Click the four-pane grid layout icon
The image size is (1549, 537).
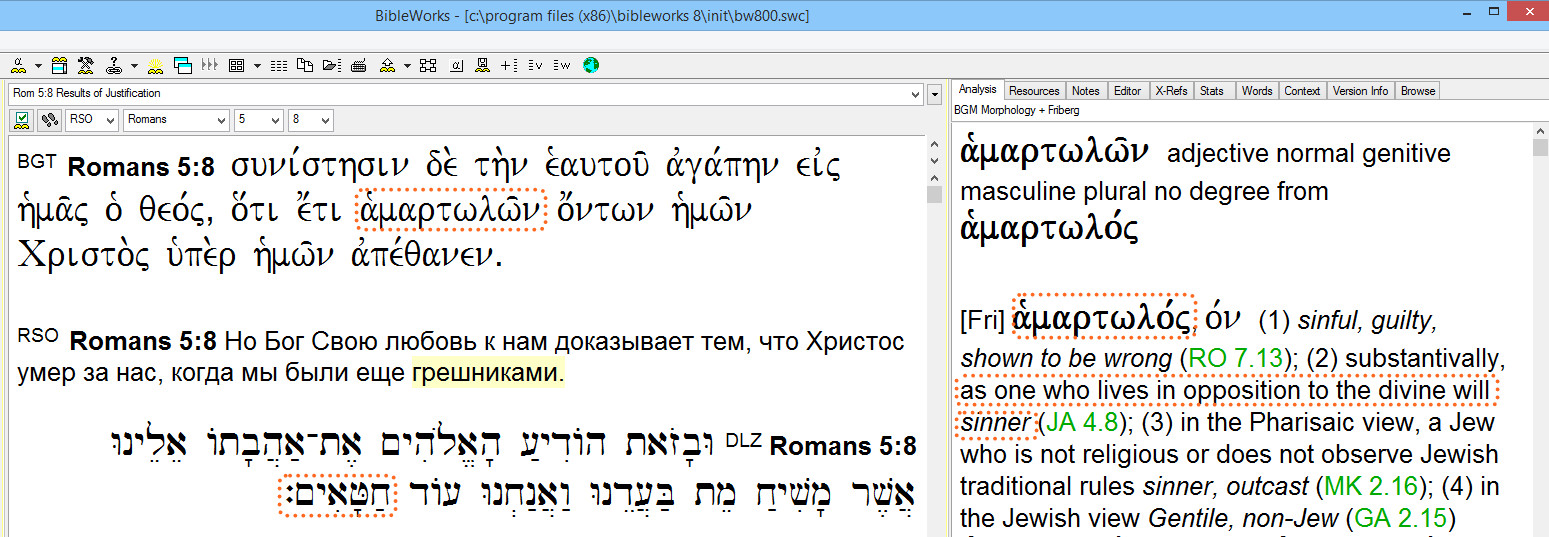[236, 66]
